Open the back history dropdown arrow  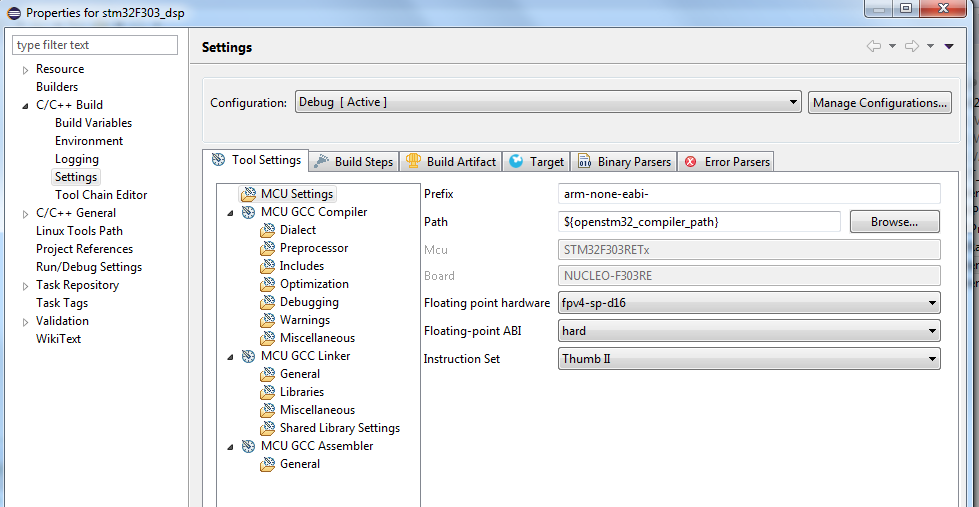tap(892, 46)
